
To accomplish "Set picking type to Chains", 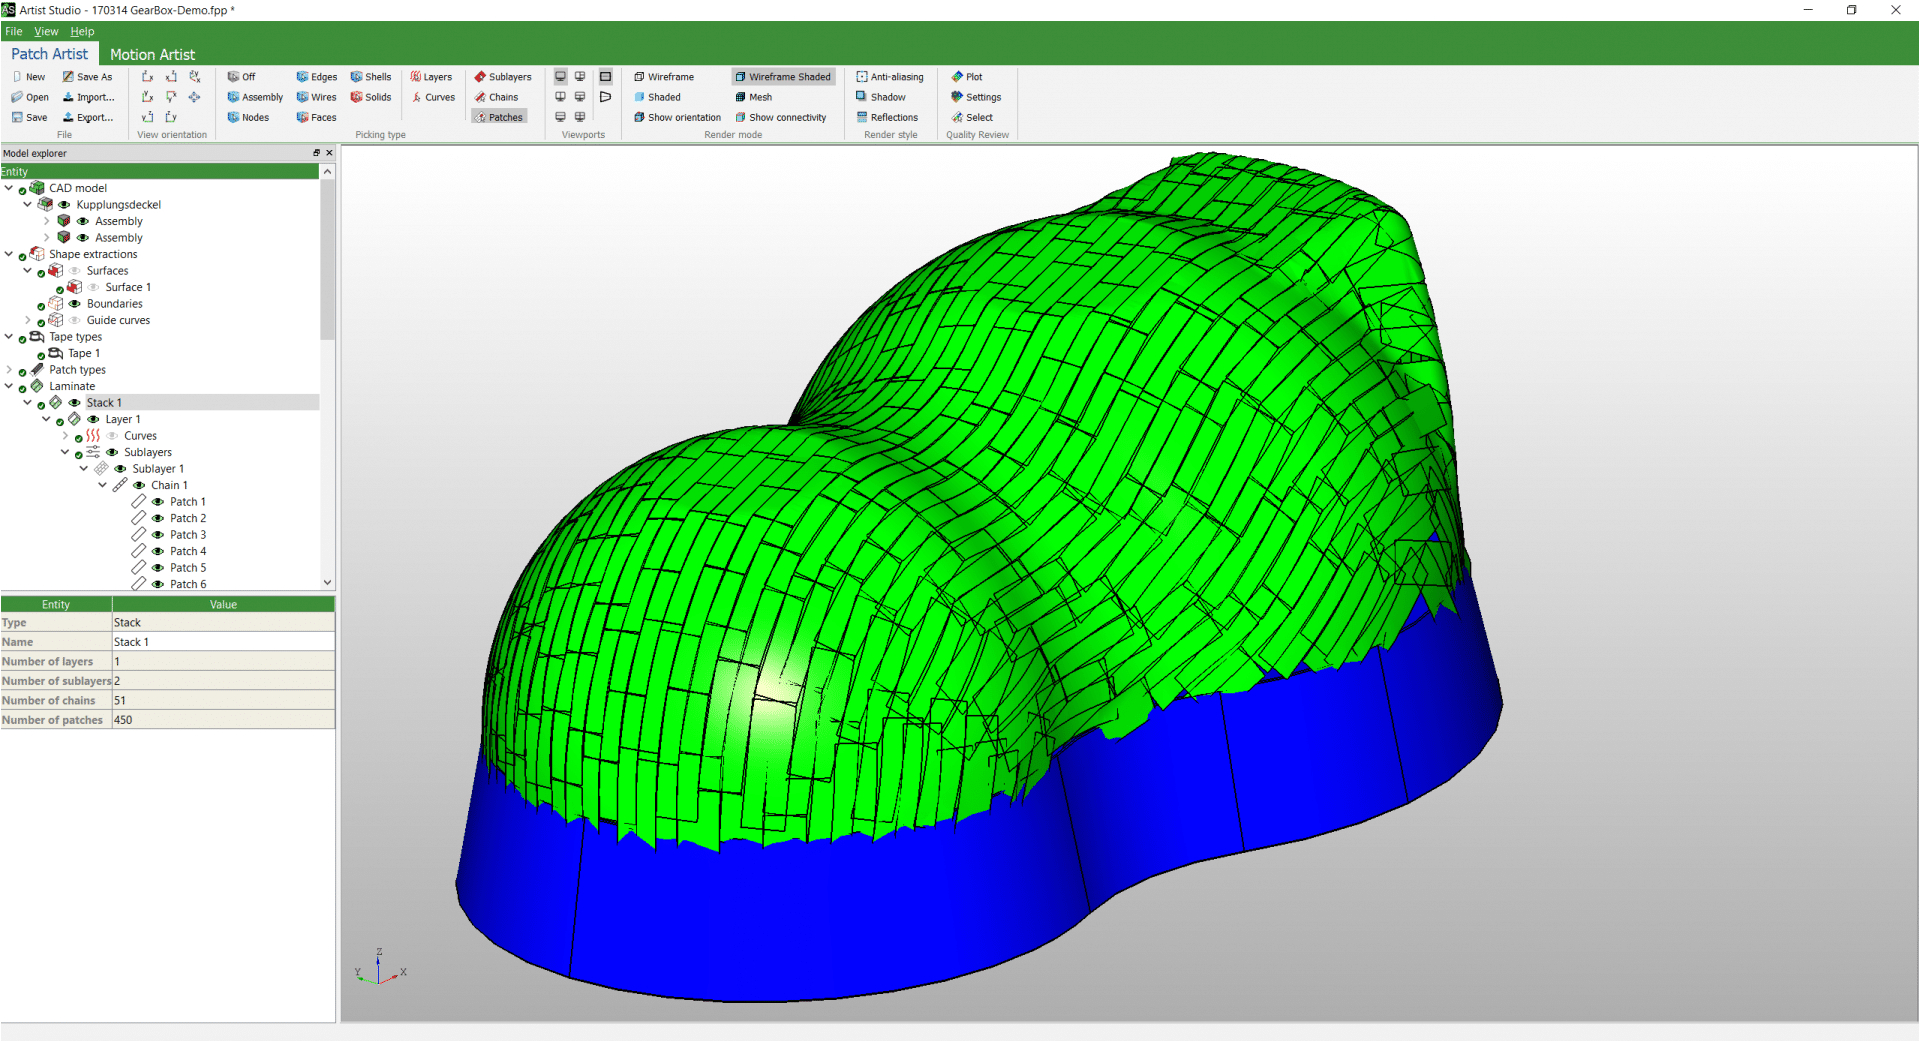I will click(x=496, y=97).
